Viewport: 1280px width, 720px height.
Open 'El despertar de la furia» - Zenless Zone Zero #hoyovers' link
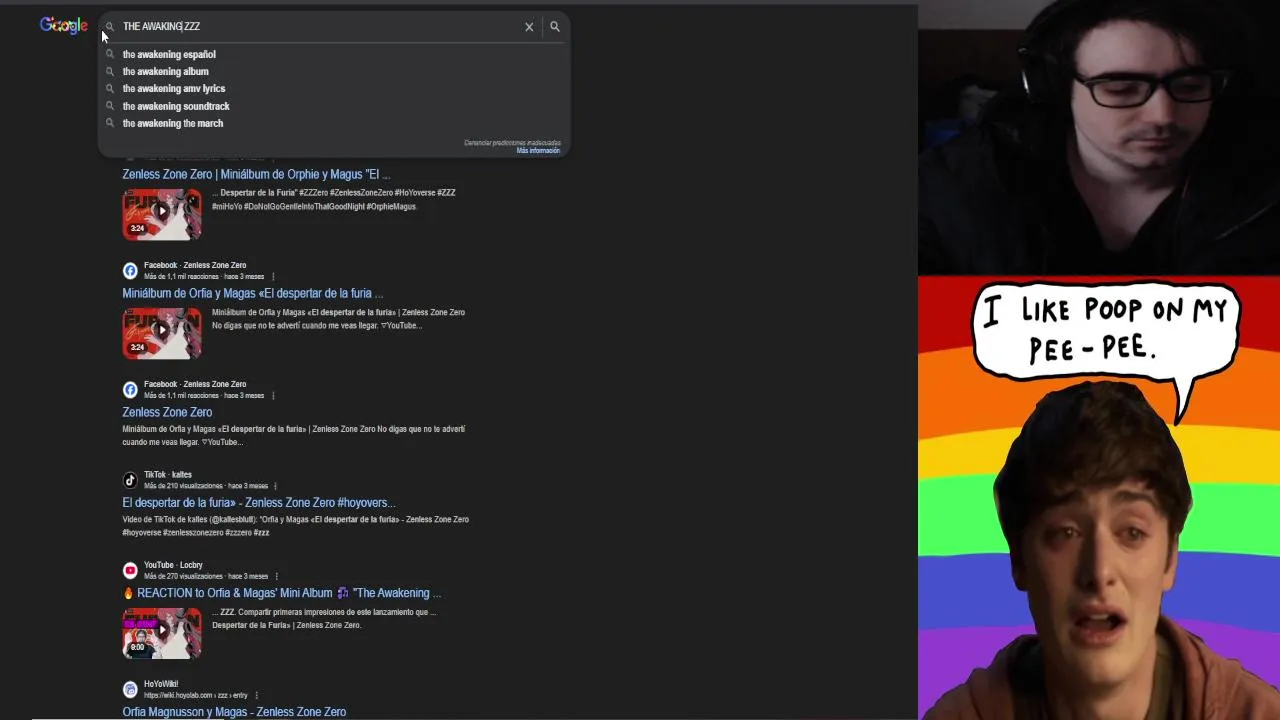259,503
